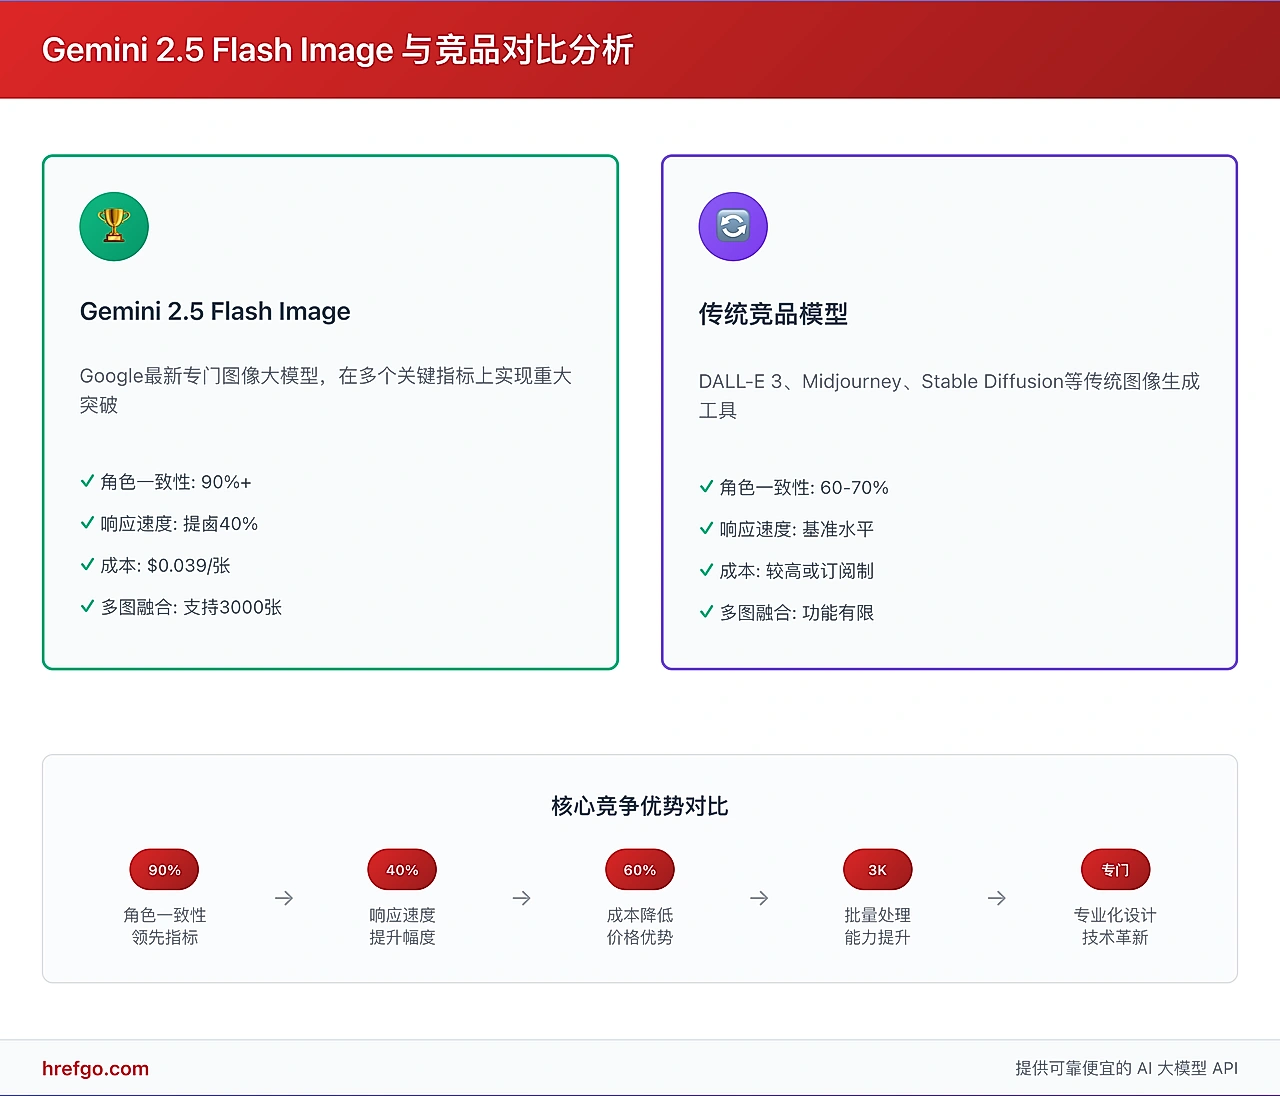Click checkmark beside 响应速度: 基准水平
The width and height of the screenshot is (1280, 1096).
click(706, 528)
